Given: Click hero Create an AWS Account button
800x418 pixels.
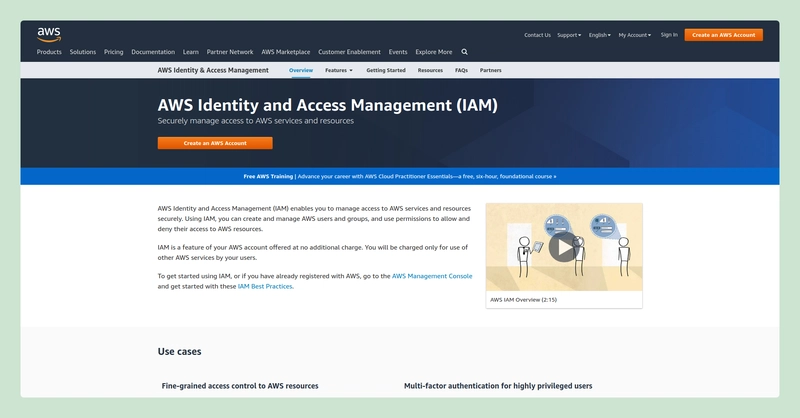Looking at the screenshot, I should pos(215,143).
